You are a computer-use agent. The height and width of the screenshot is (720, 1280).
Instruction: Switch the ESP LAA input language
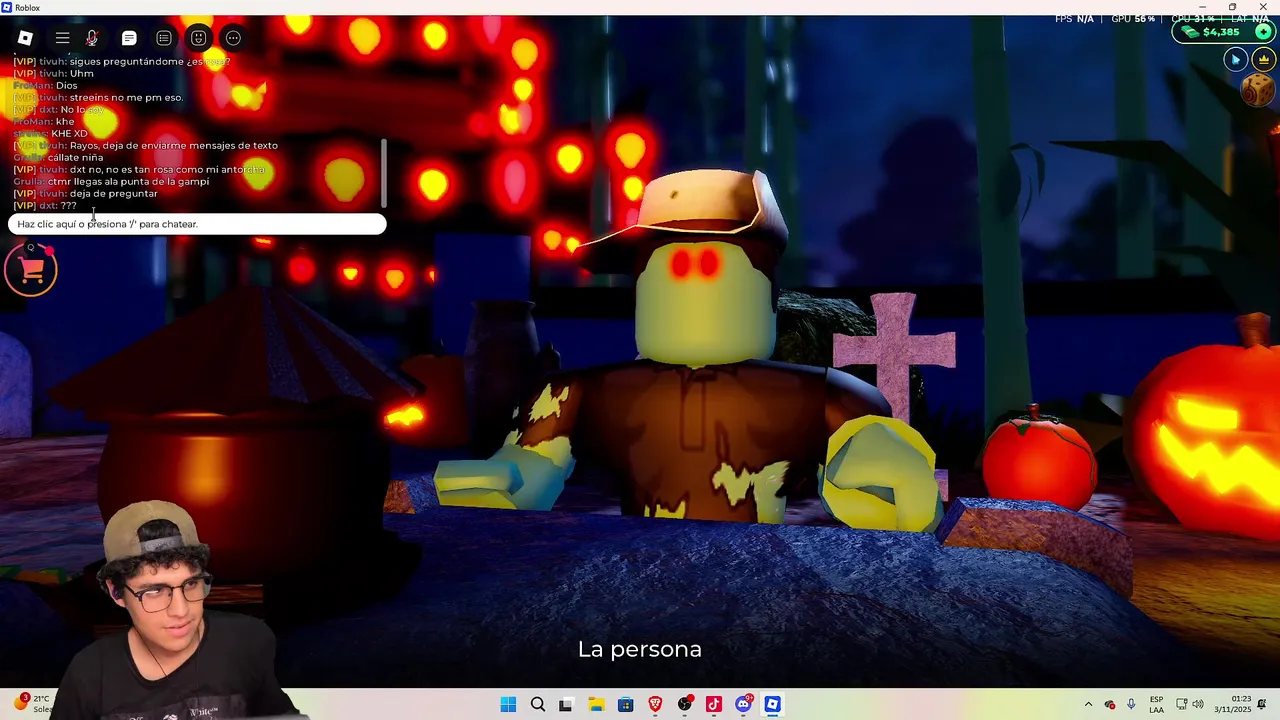tap(1156, 704)
